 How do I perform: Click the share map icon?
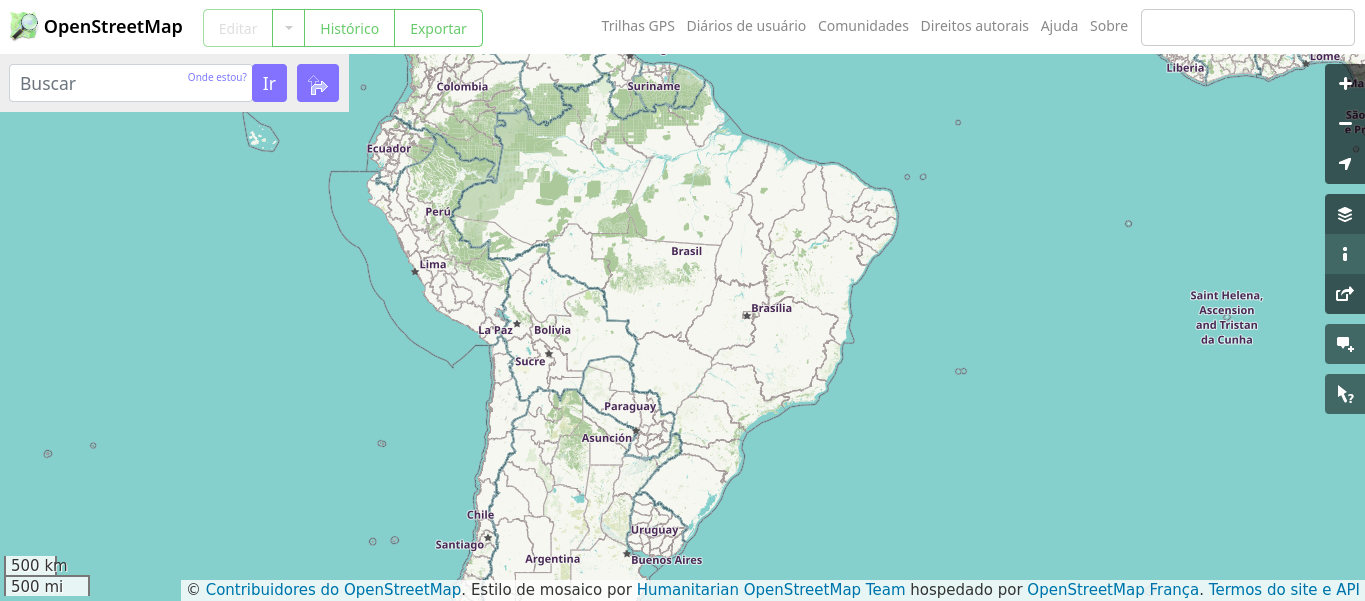click(1345, 293)
